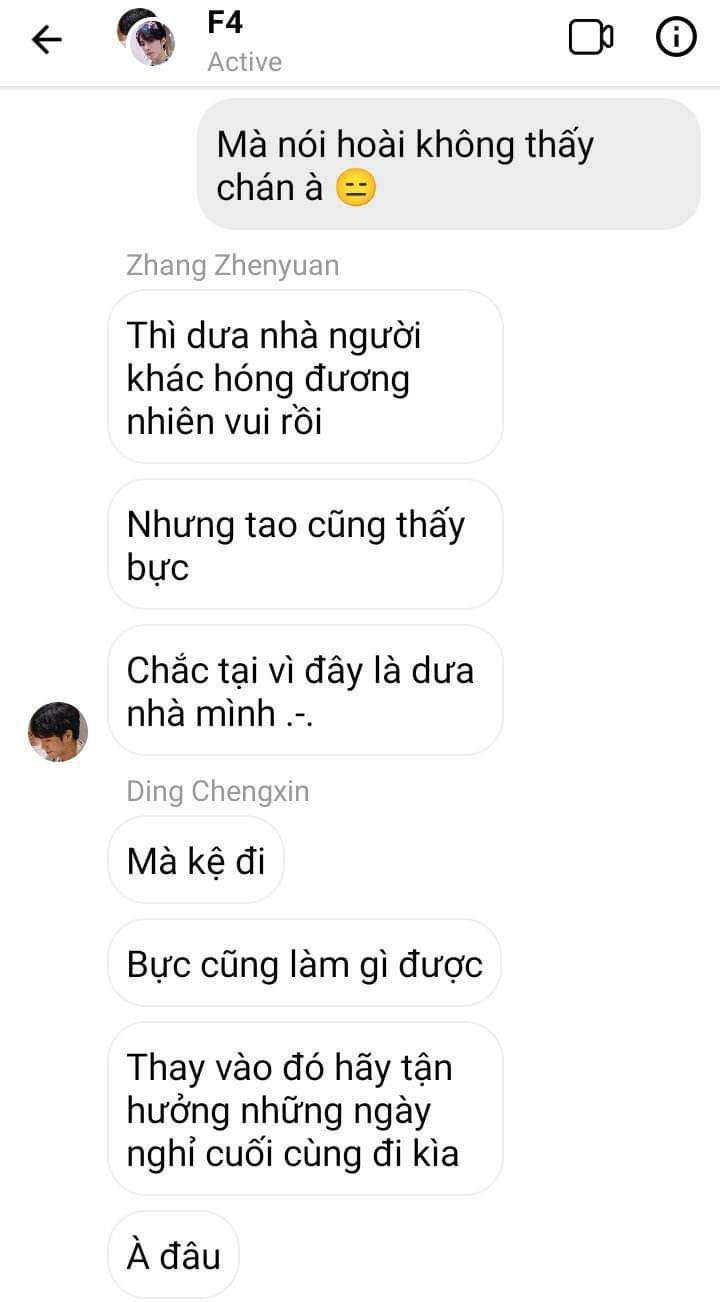Tap the Ding Chengxin sender name label
Screen dimensions: 720x1302
click(x=218, y=791)
